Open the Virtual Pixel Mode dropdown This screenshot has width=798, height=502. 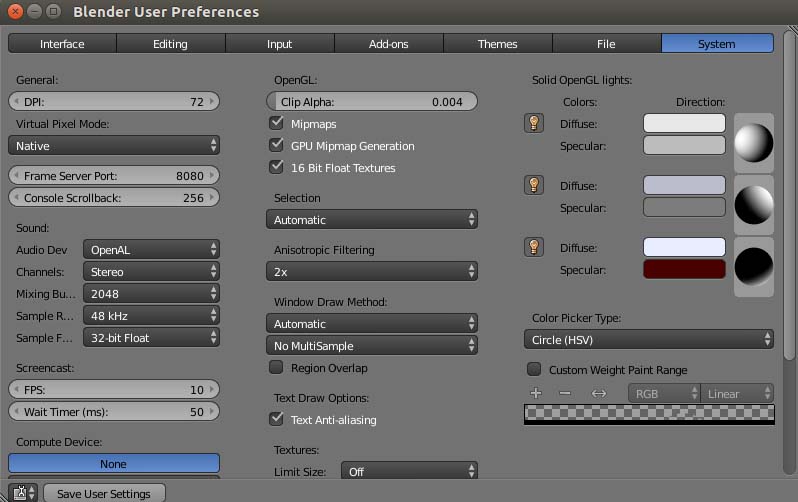(113, 146)
